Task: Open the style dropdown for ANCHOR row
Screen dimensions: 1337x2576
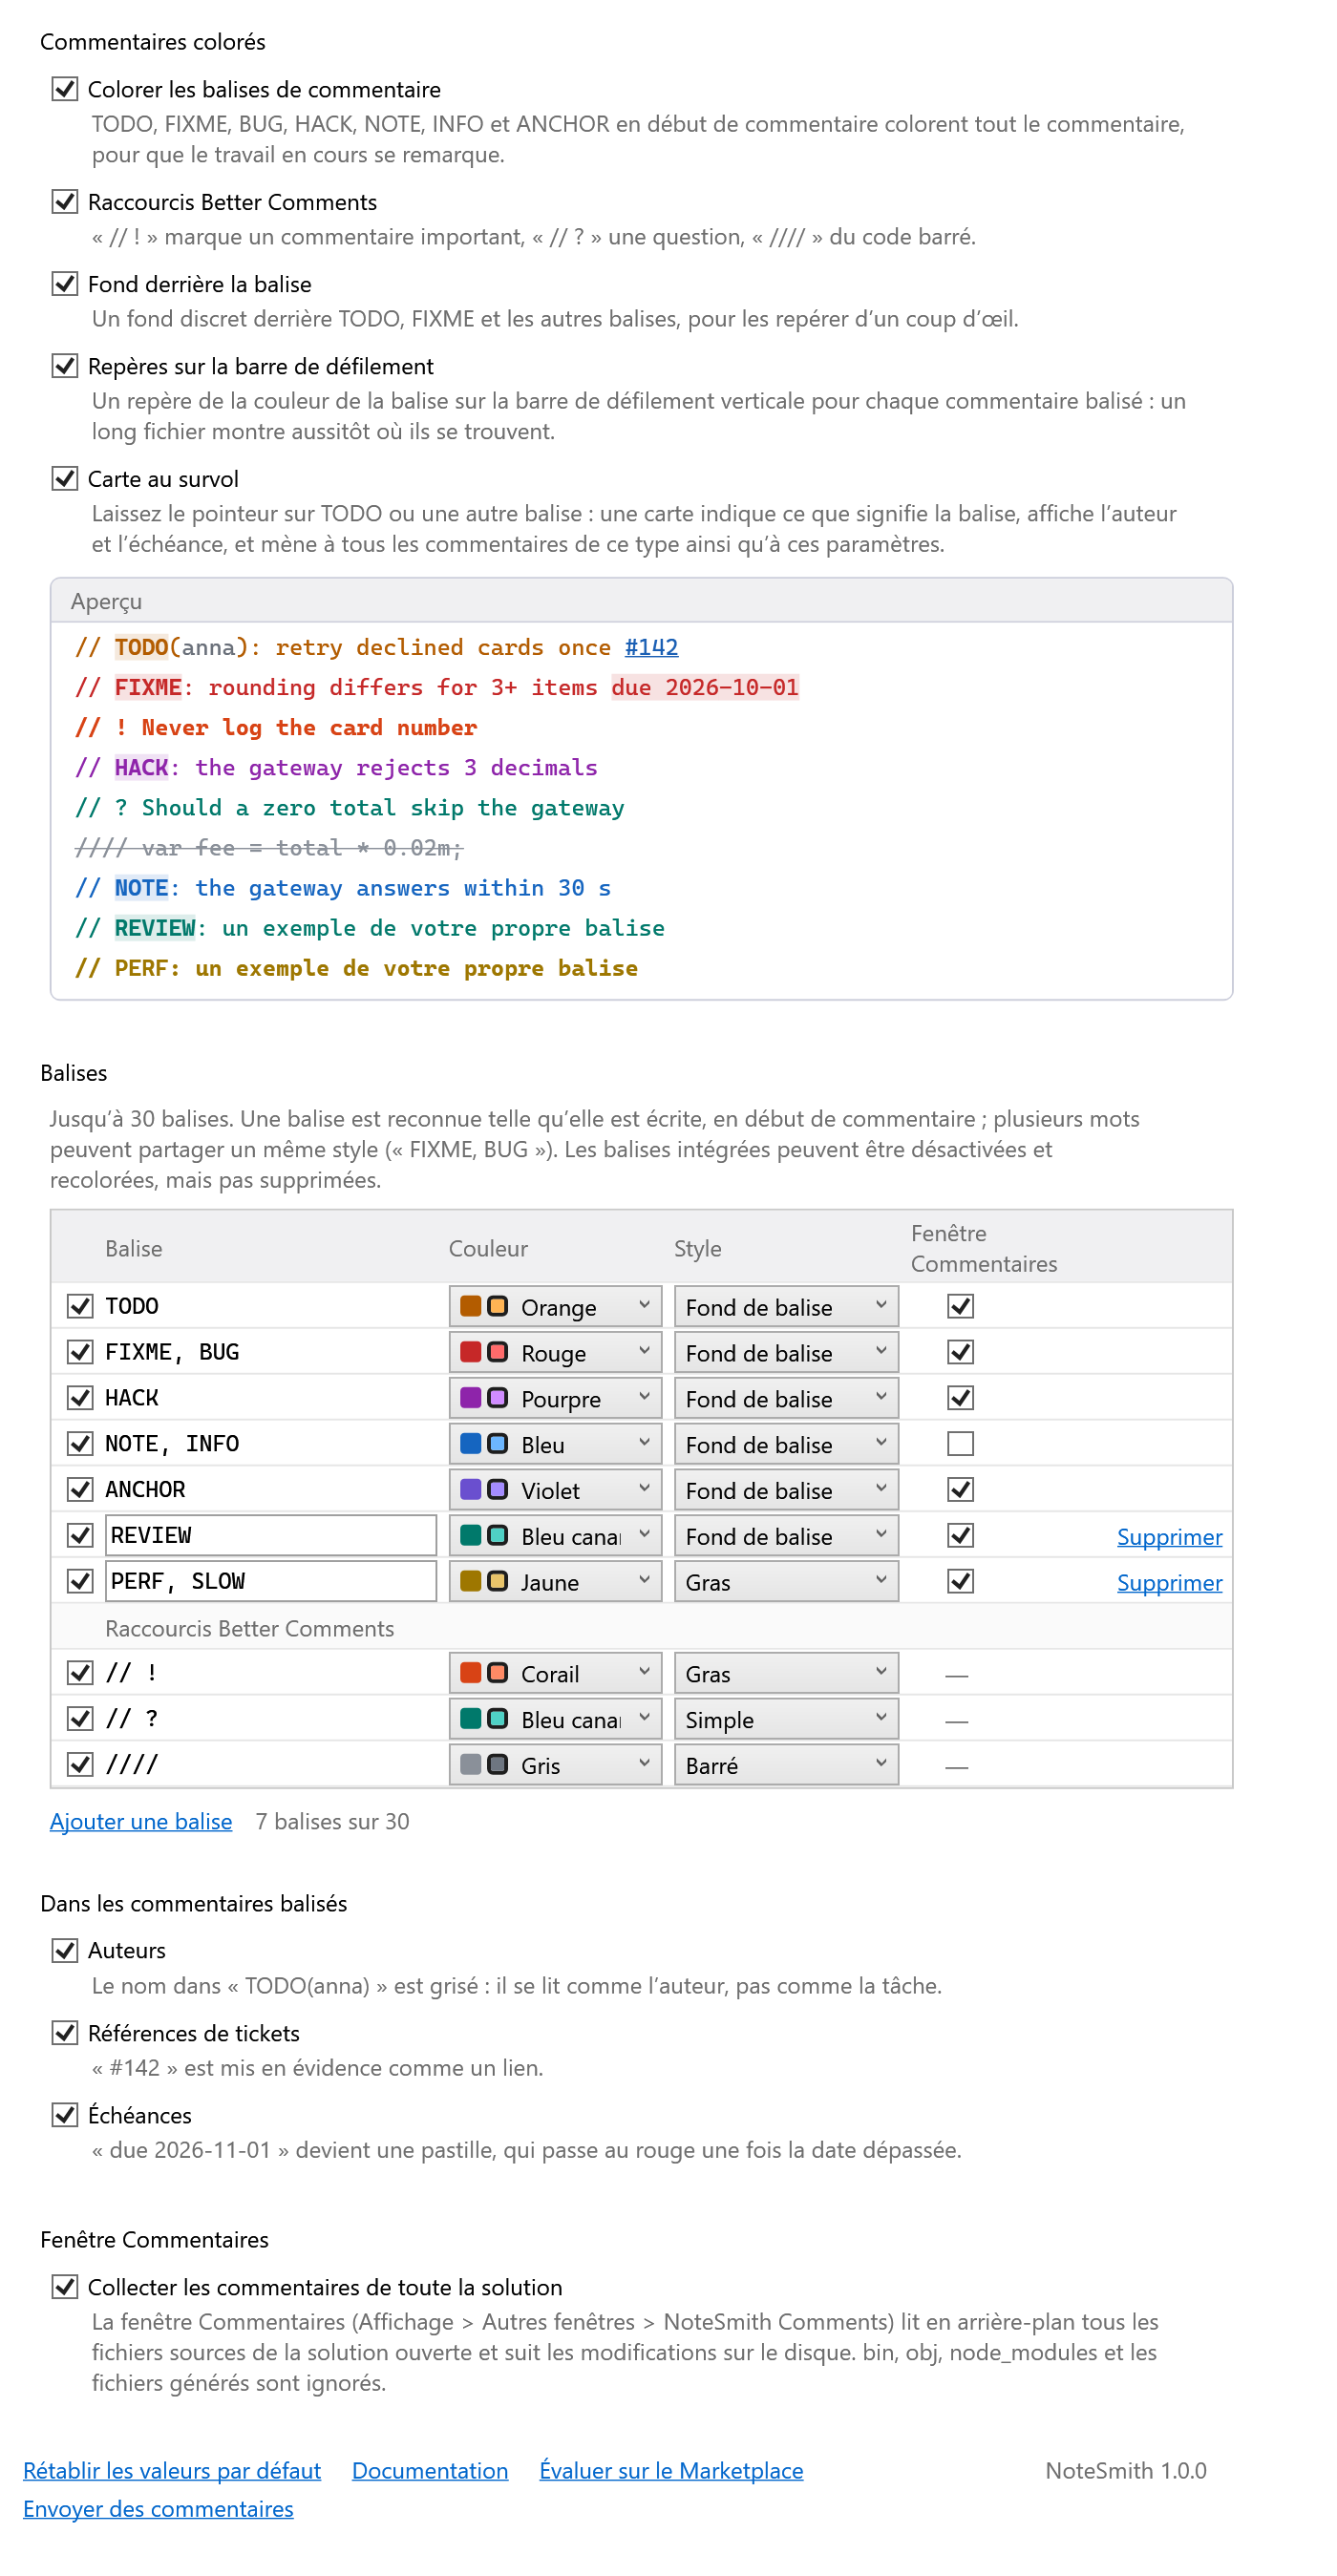Action: (x=786, y=1490)
